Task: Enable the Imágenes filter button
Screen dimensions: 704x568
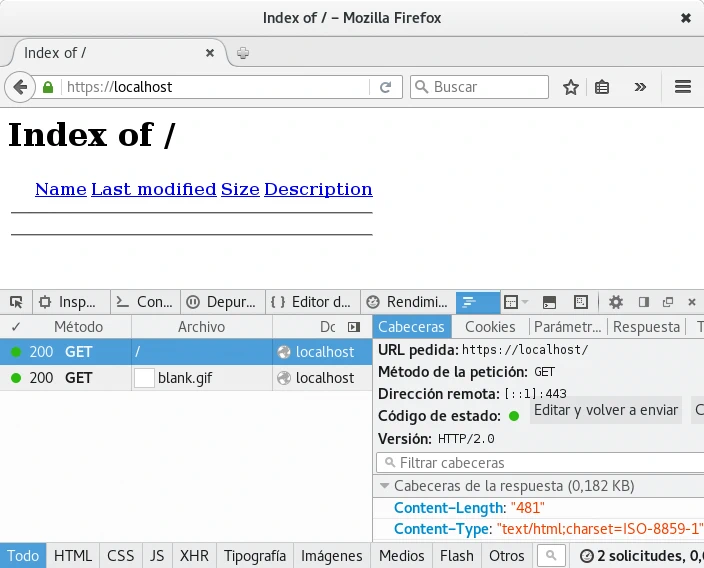Action: 332,556
